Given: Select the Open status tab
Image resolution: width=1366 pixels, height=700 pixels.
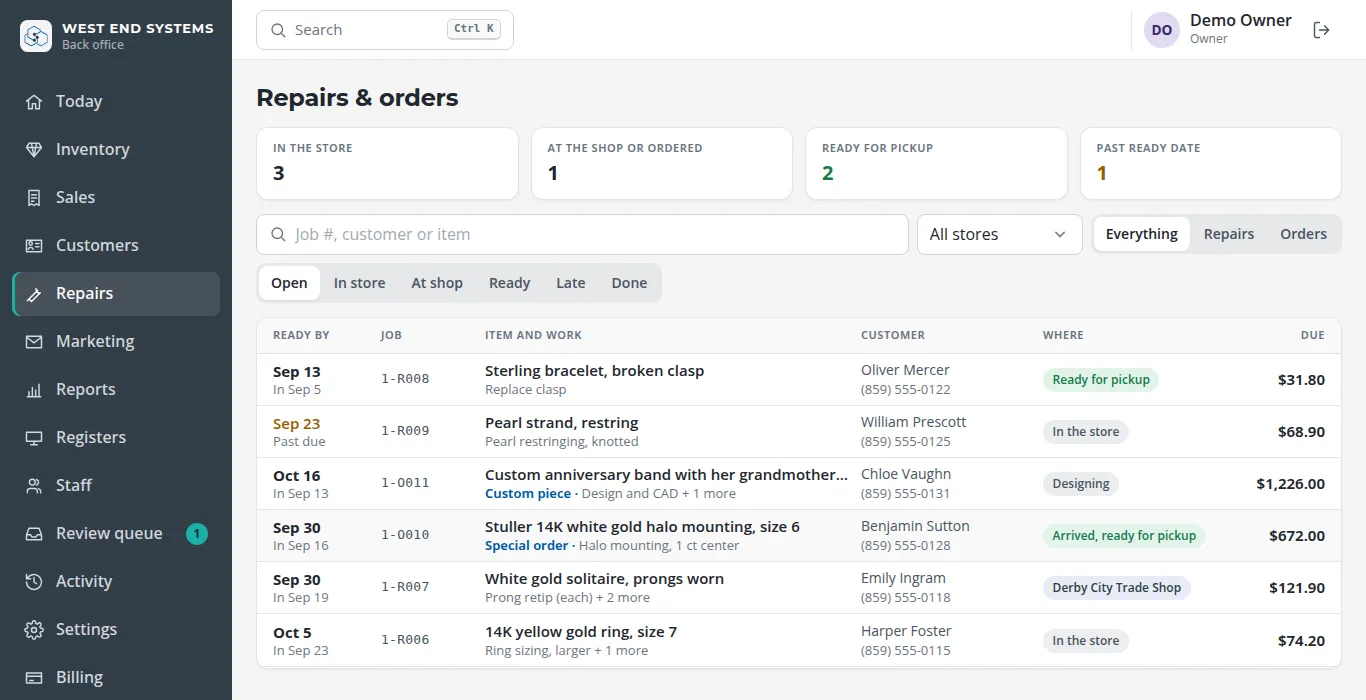Looking at the screenshot, I should (x=289, y=283).
